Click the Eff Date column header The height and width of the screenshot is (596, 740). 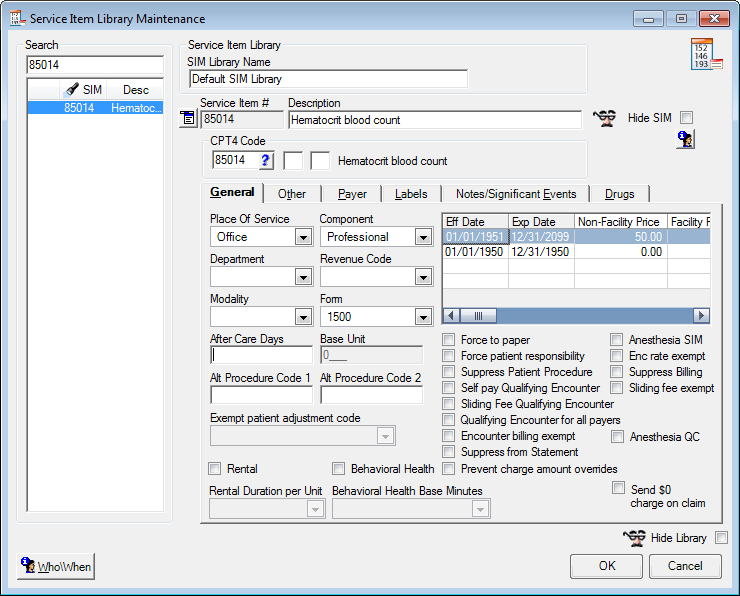coord(475,222)
